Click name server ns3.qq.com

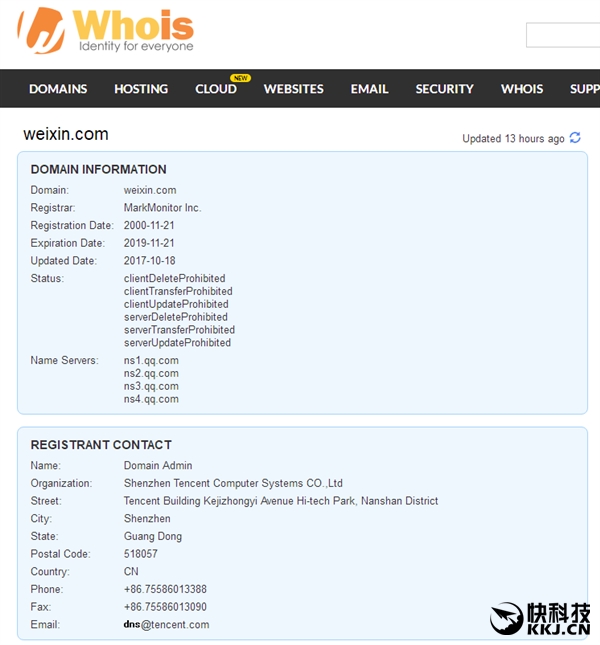click(151, 386)
